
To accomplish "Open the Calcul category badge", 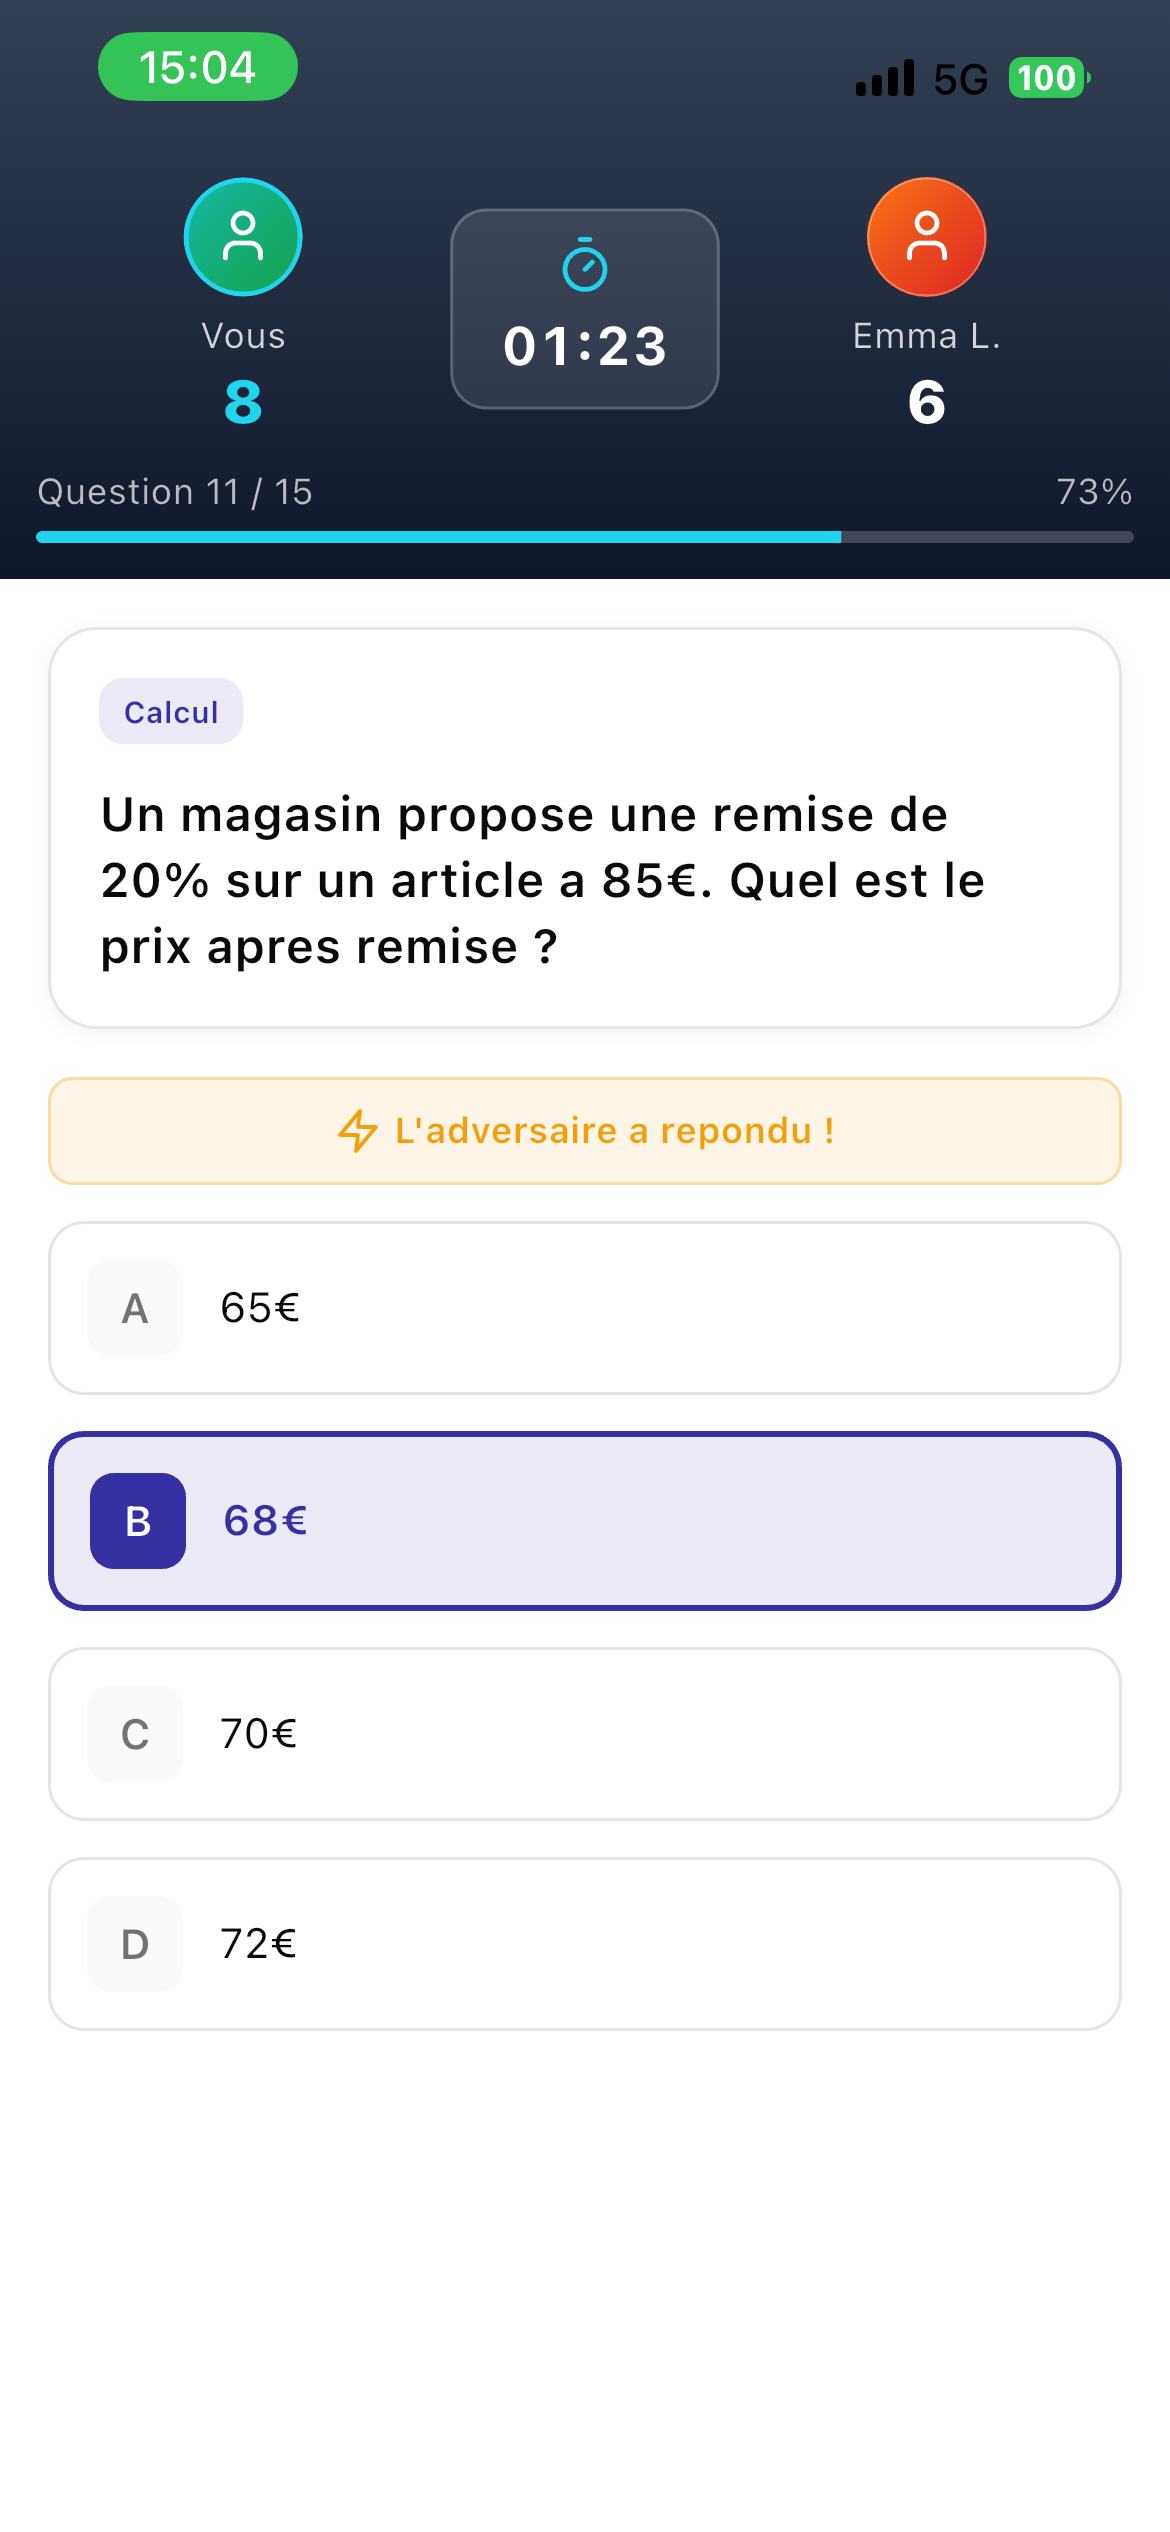I will [170, 711].
